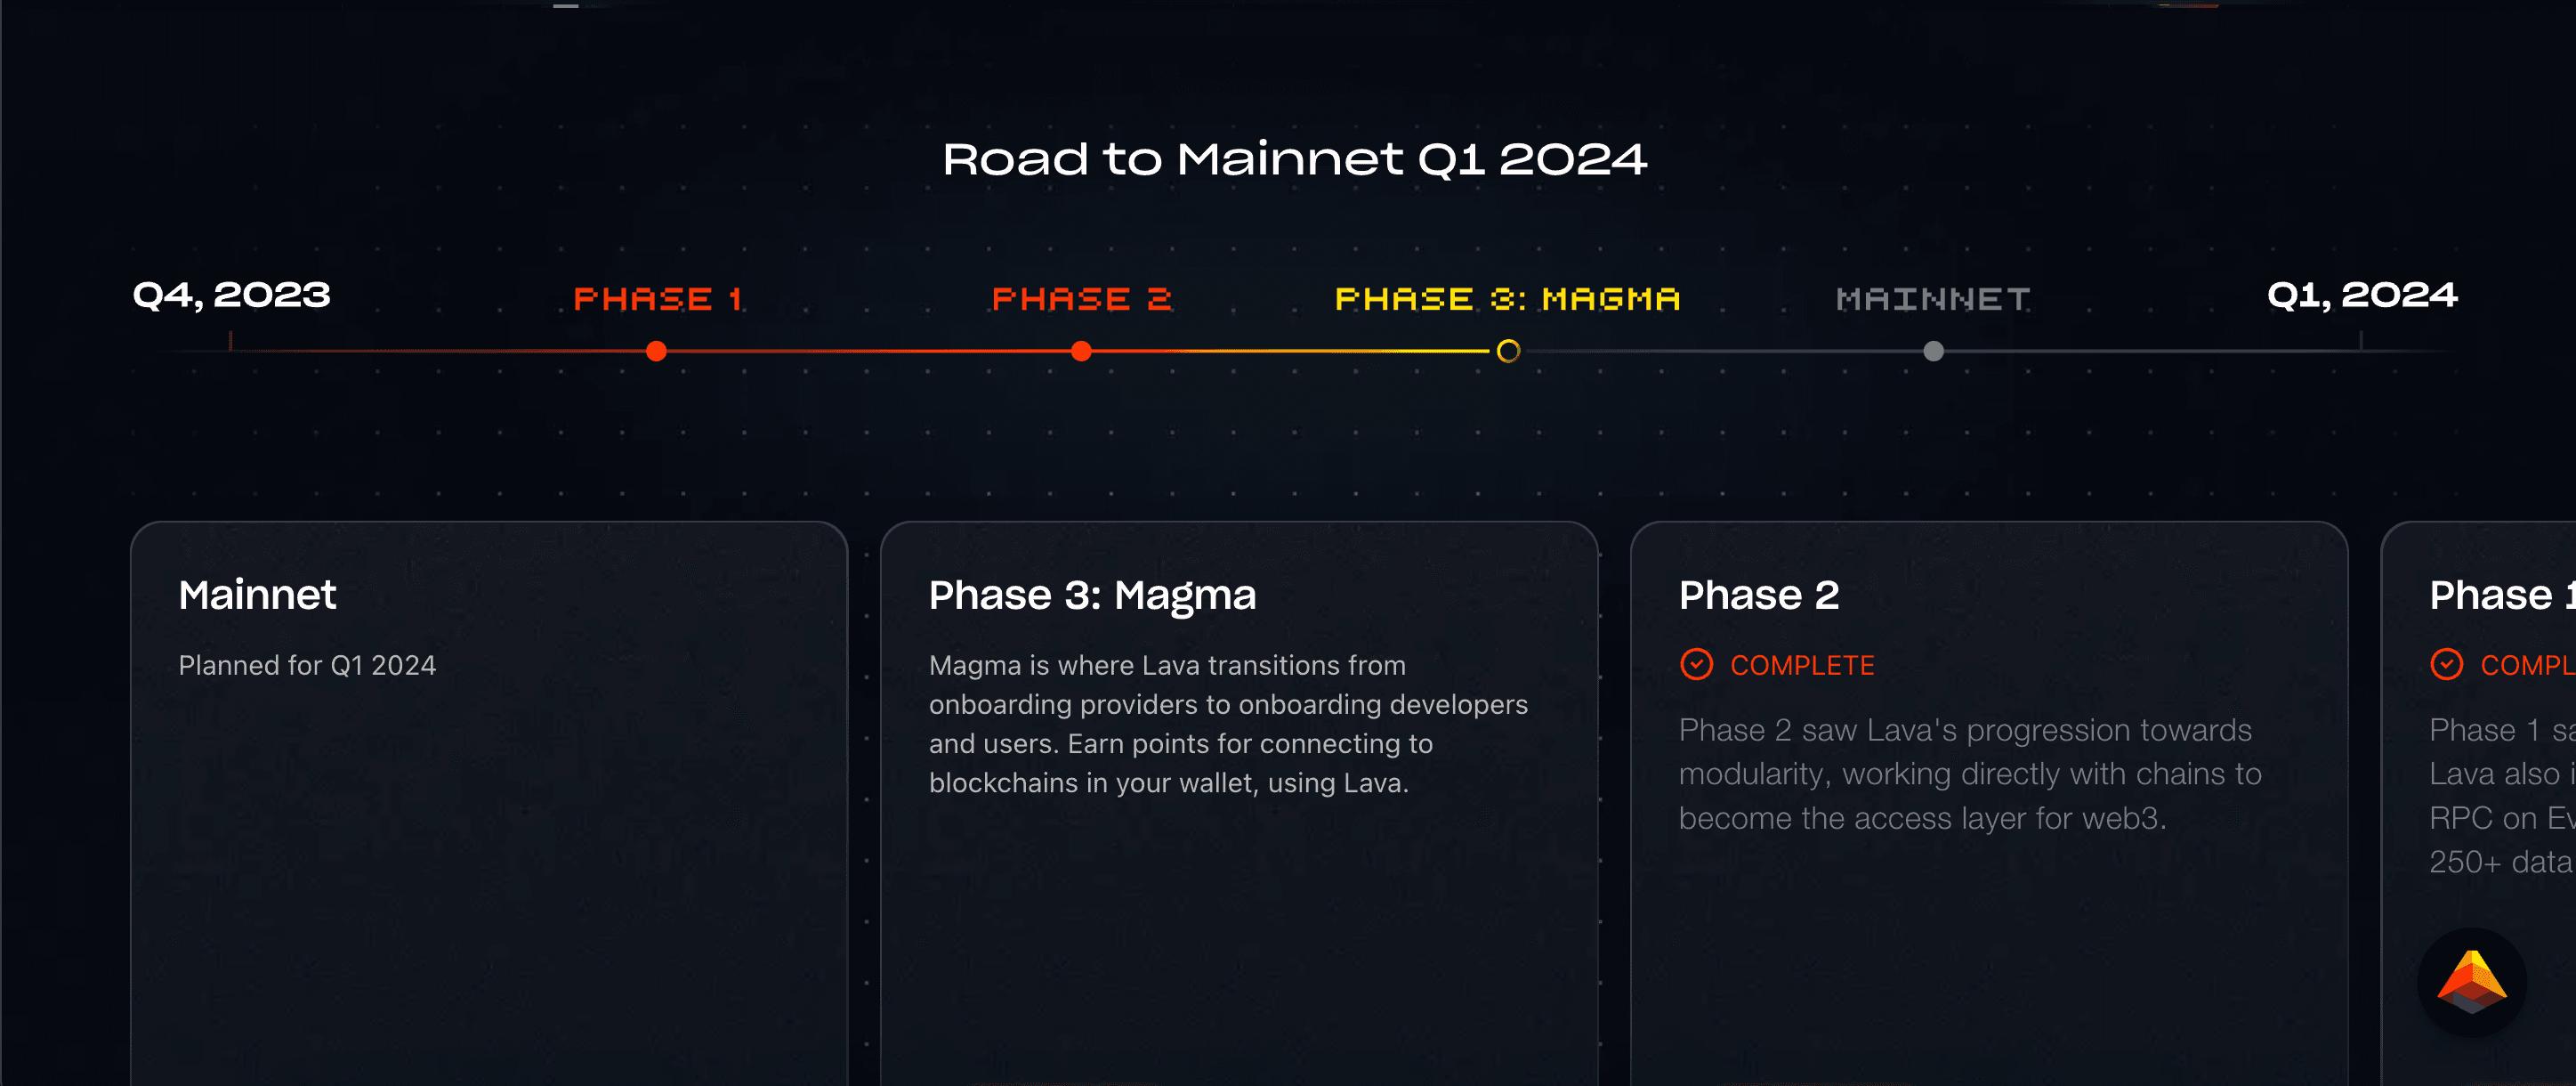Select the yellow Phase 3 Magma timeline ring

[1508, 351]
